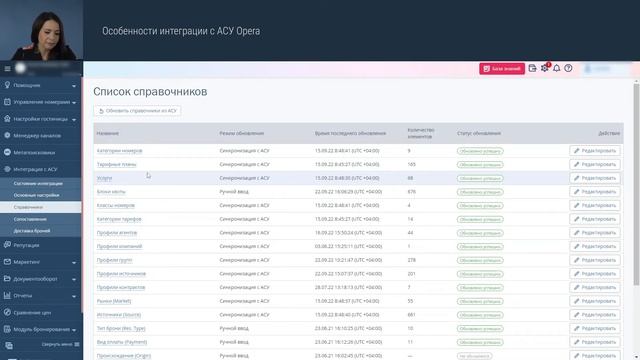
Task: Open Сопоставление submenu item
Action: pos(30,219)
